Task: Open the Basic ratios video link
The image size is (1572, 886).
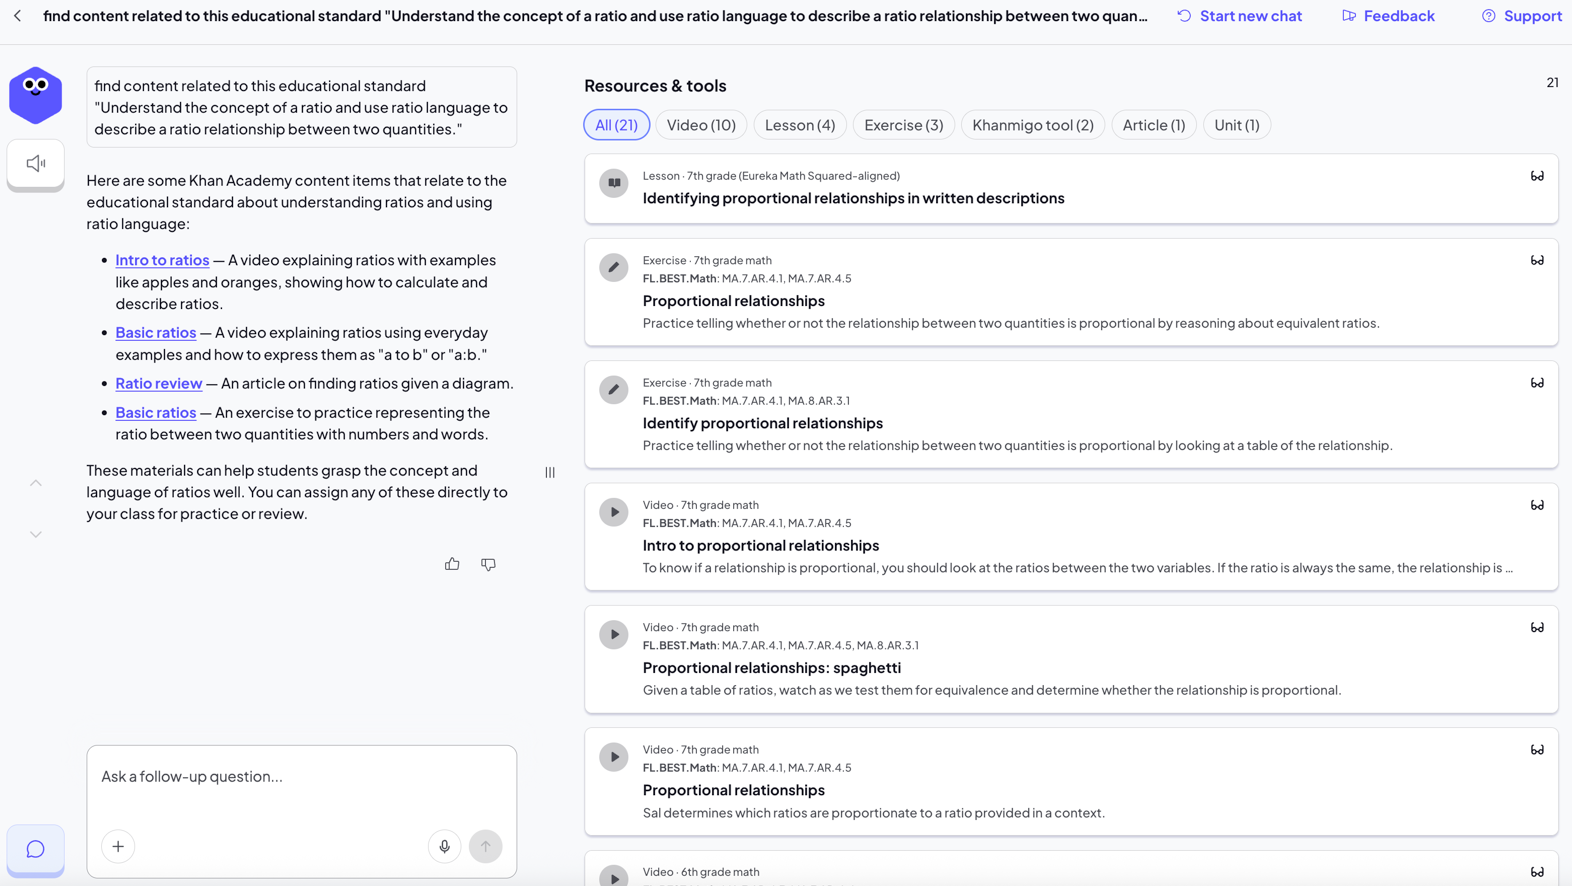Action: (156, 332)
